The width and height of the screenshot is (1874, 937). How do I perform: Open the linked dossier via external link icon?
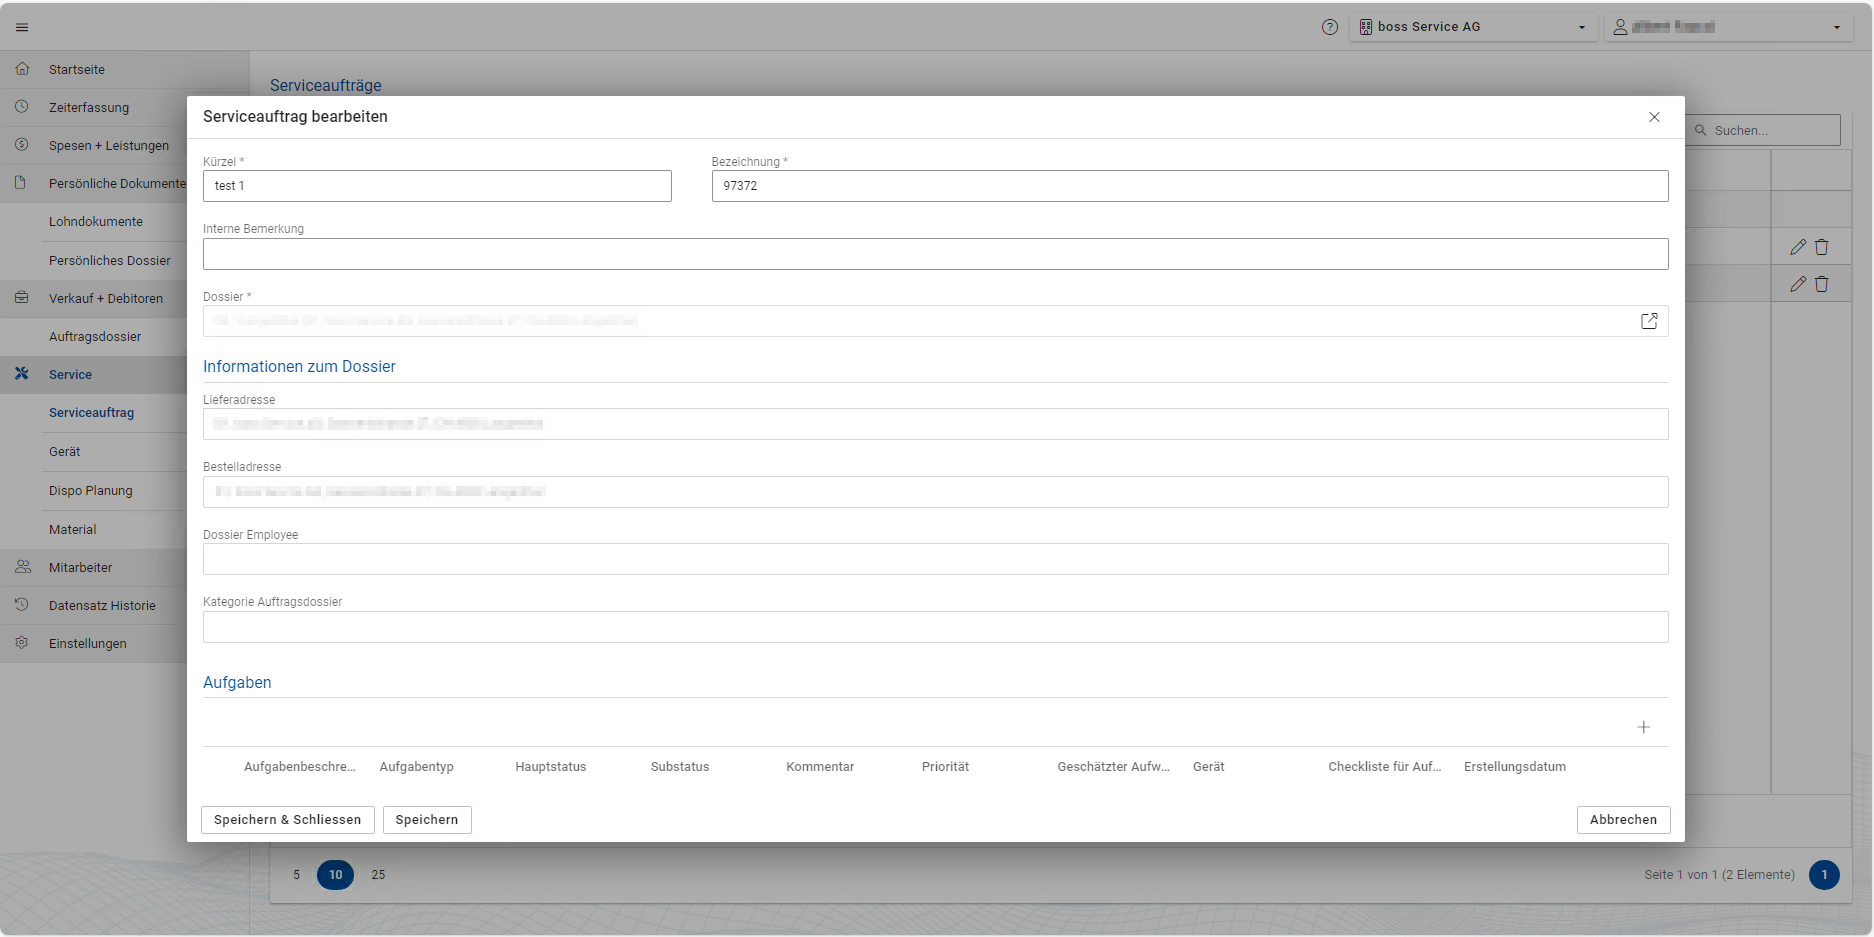[1649, 321]
